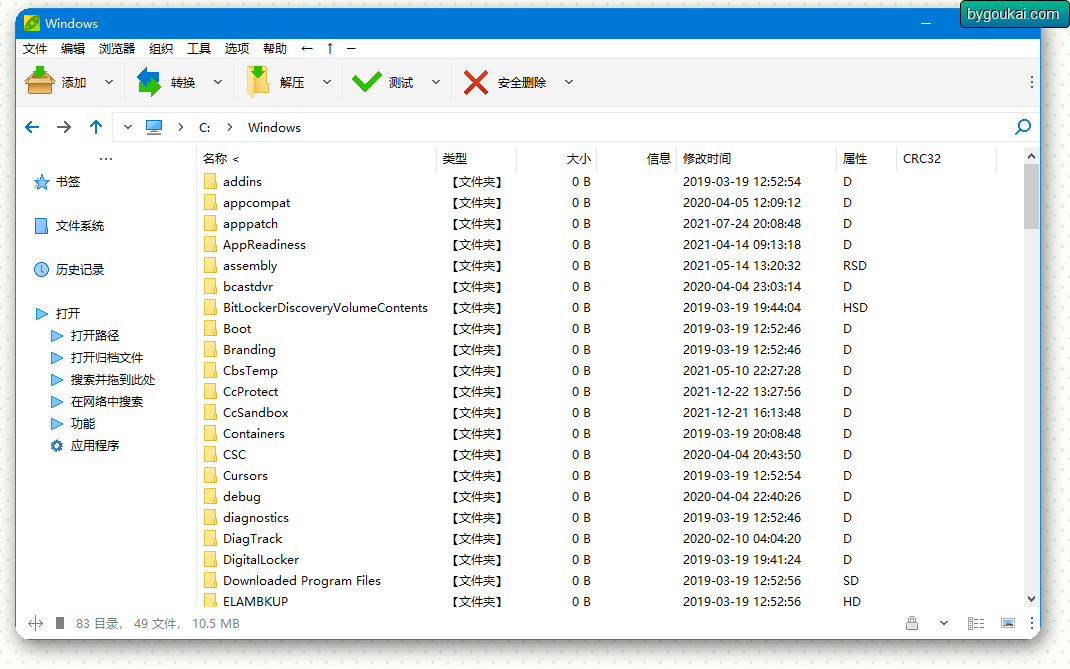Image resolution: width=1070 pixels, height=669 pixels.
Task: Click the 解压 (Extract) toolbar icon
Action: (x=258, y=81)
